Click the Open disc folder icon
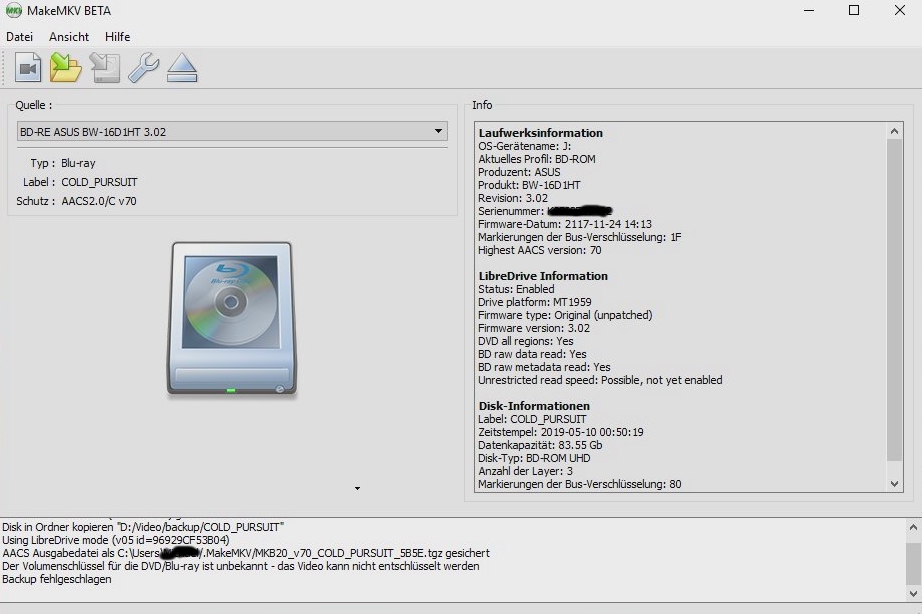The height and width of the screenshot is (614, 922). [65, 68]
